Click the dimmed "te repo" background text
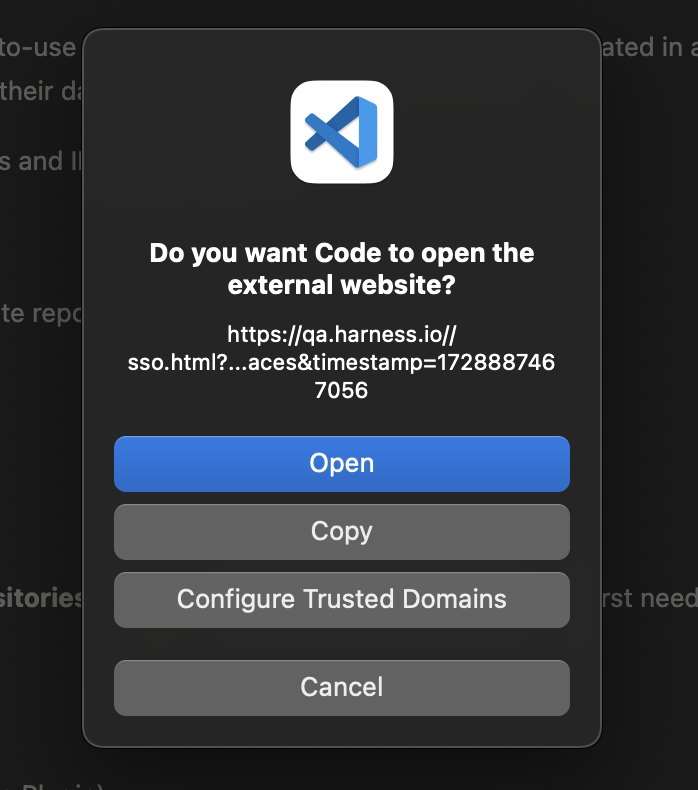Viewport: 698px width, 790px height. click(40, 313)
